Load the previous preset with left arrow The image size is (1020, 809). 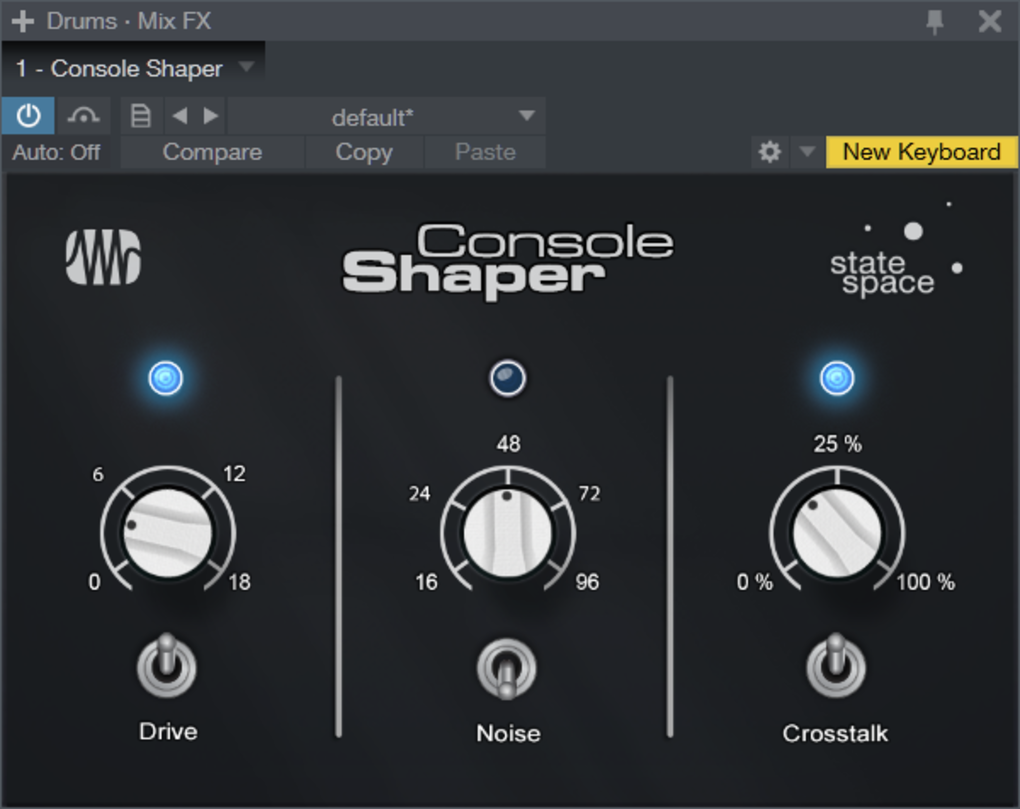pyautogui.click(x=180, y=116)
